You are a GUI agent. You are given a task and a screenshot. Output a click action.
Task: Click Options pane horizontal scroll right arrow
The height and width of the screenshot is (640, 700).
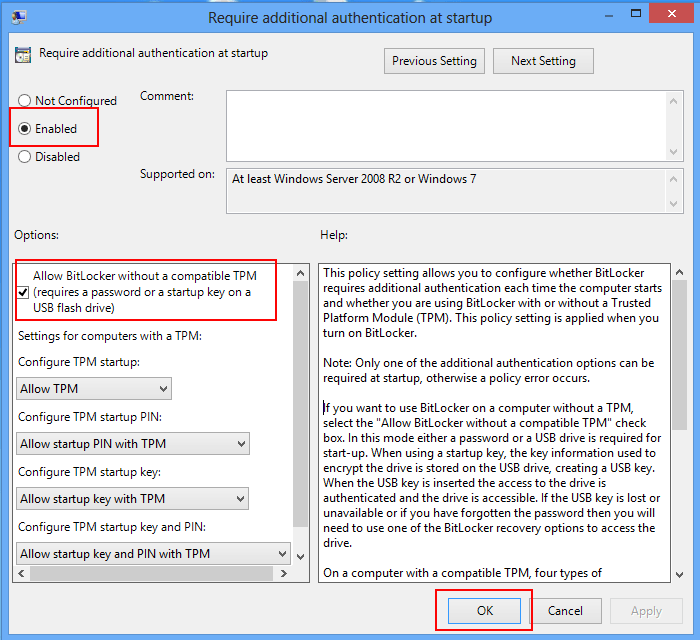pyautogui.click(x=283, y=573)
